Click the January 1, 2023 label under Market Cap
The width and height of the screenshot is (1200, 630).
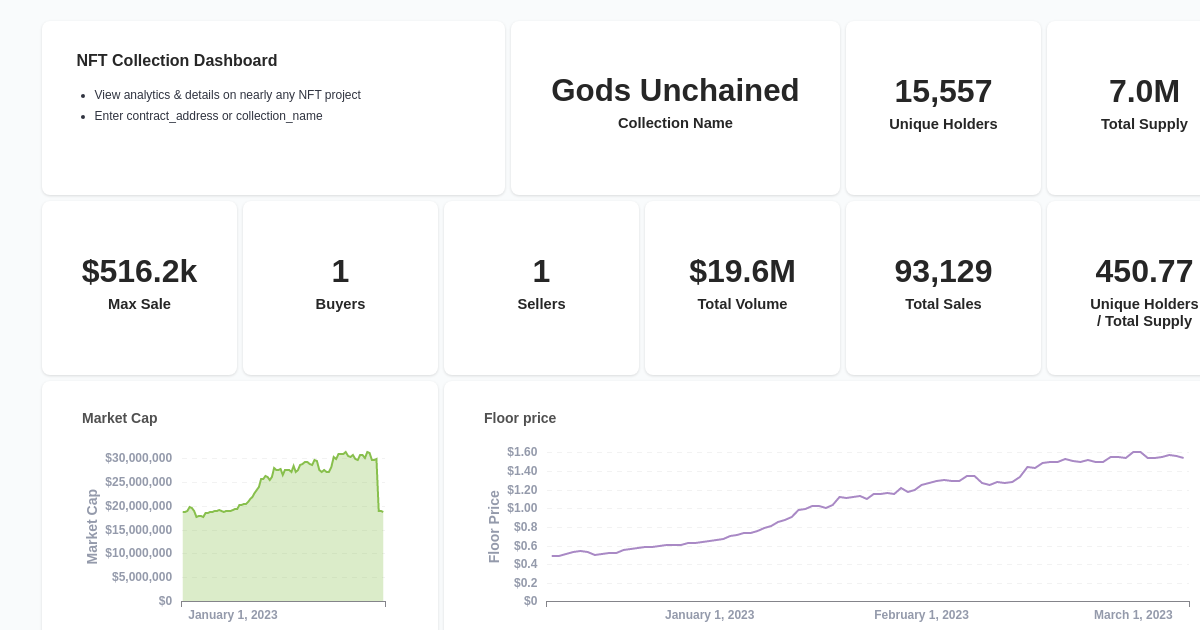point(233,615)
